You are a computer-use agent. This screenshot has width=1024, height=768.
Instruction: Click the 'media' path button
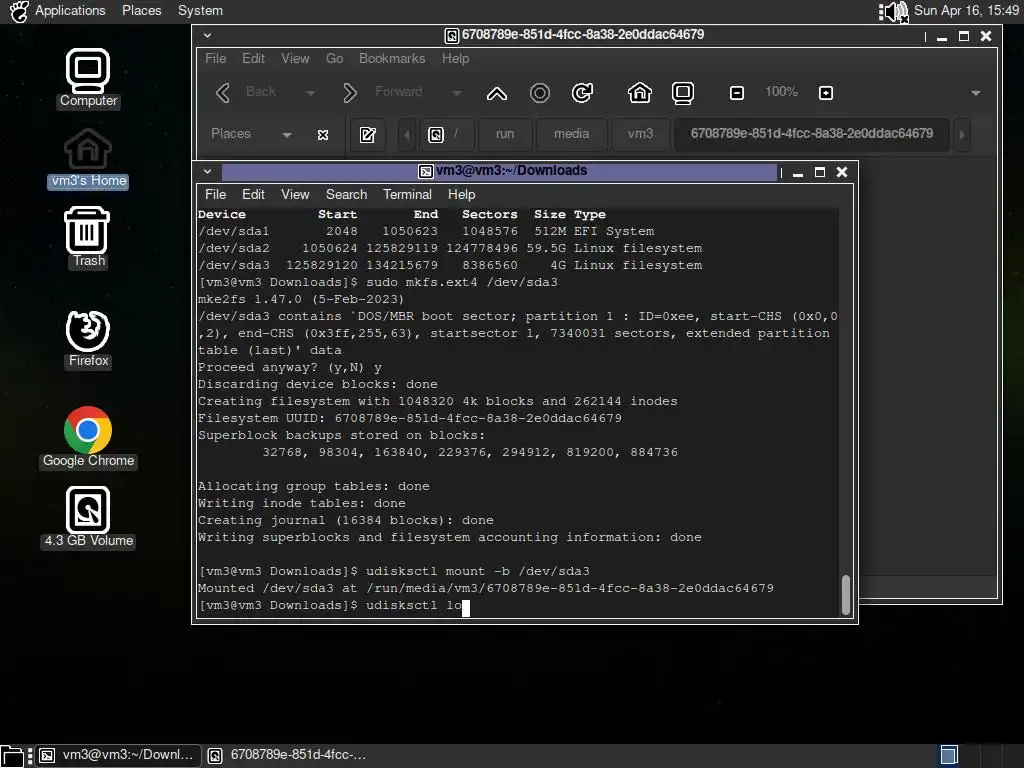[x=571, y=135]
